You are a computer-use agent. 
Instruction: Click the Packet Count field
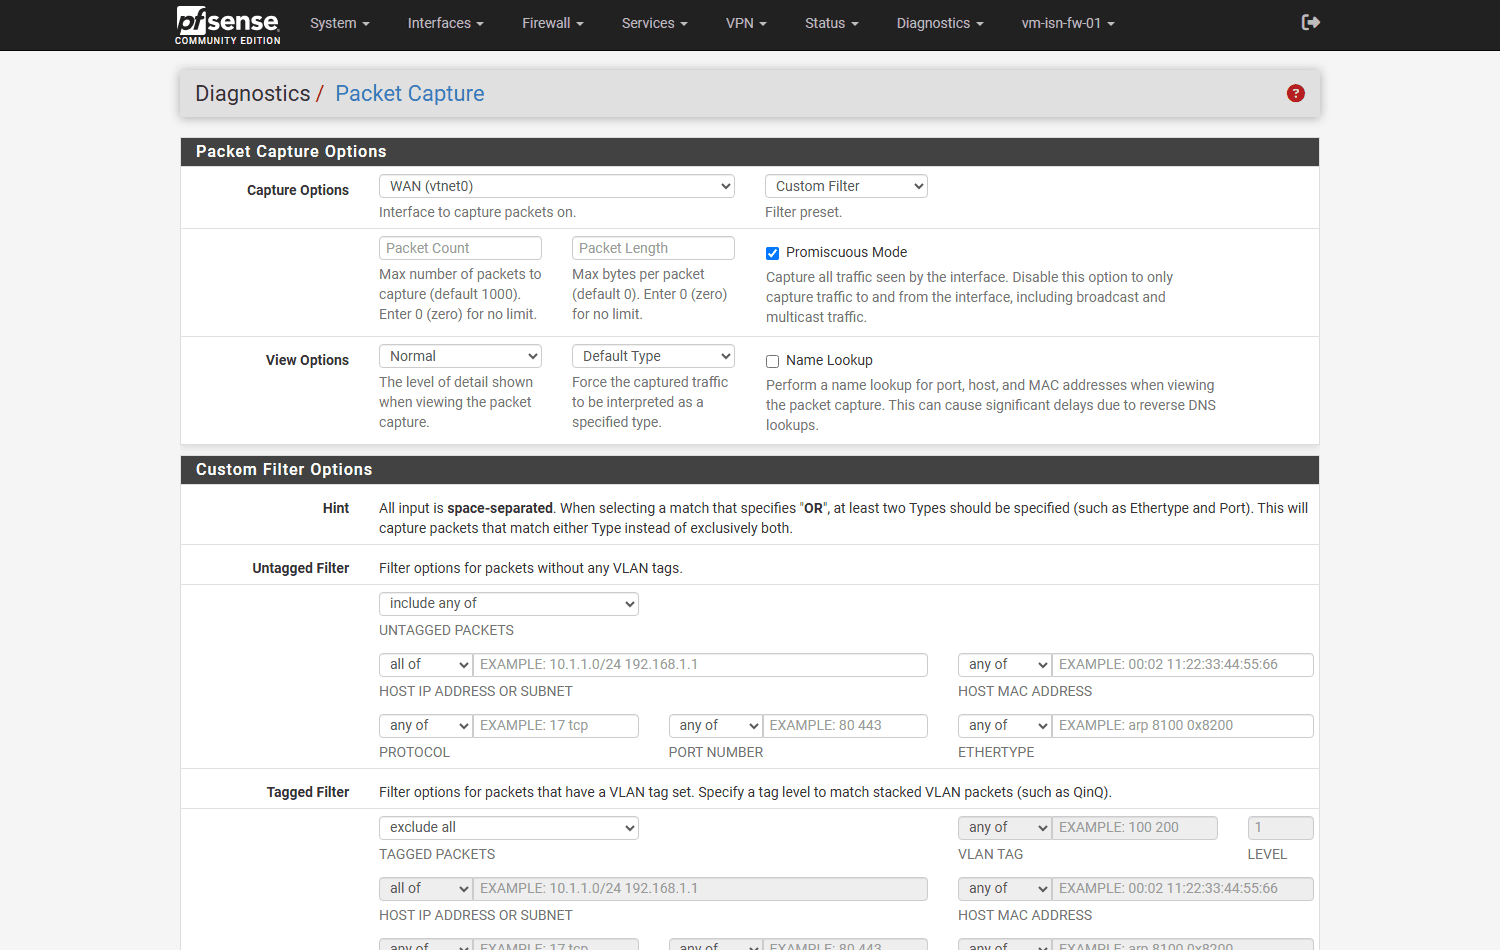pos(460,248)
